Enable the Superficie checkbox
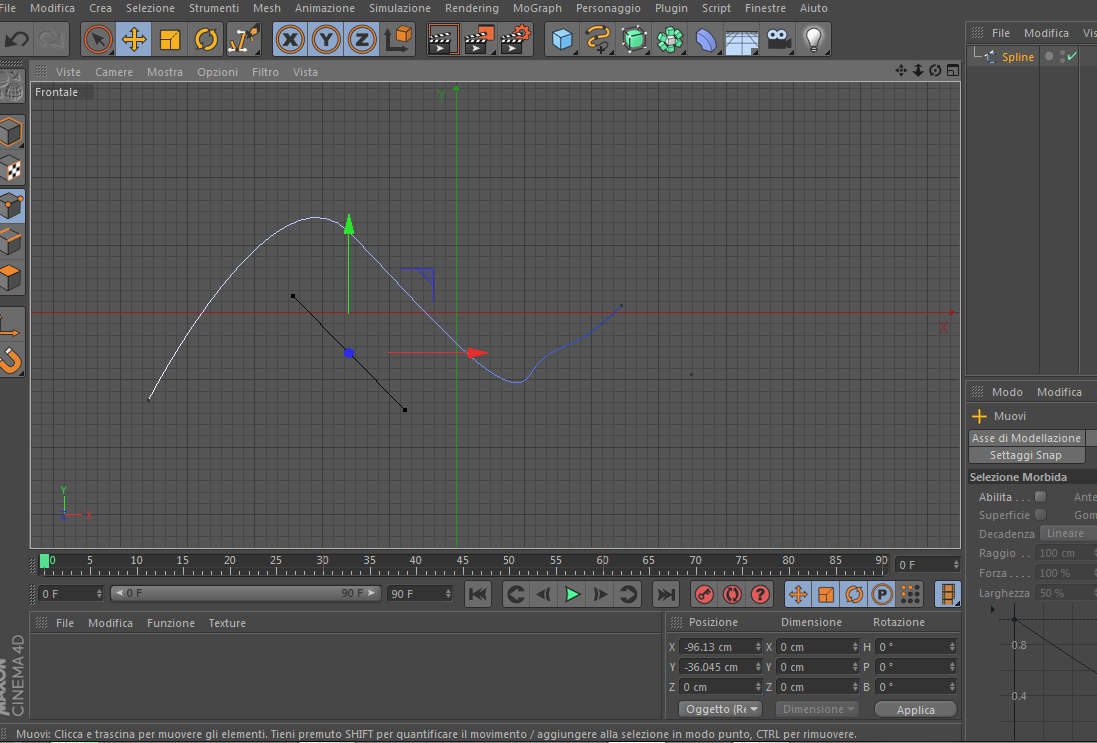 point(1040,514)
